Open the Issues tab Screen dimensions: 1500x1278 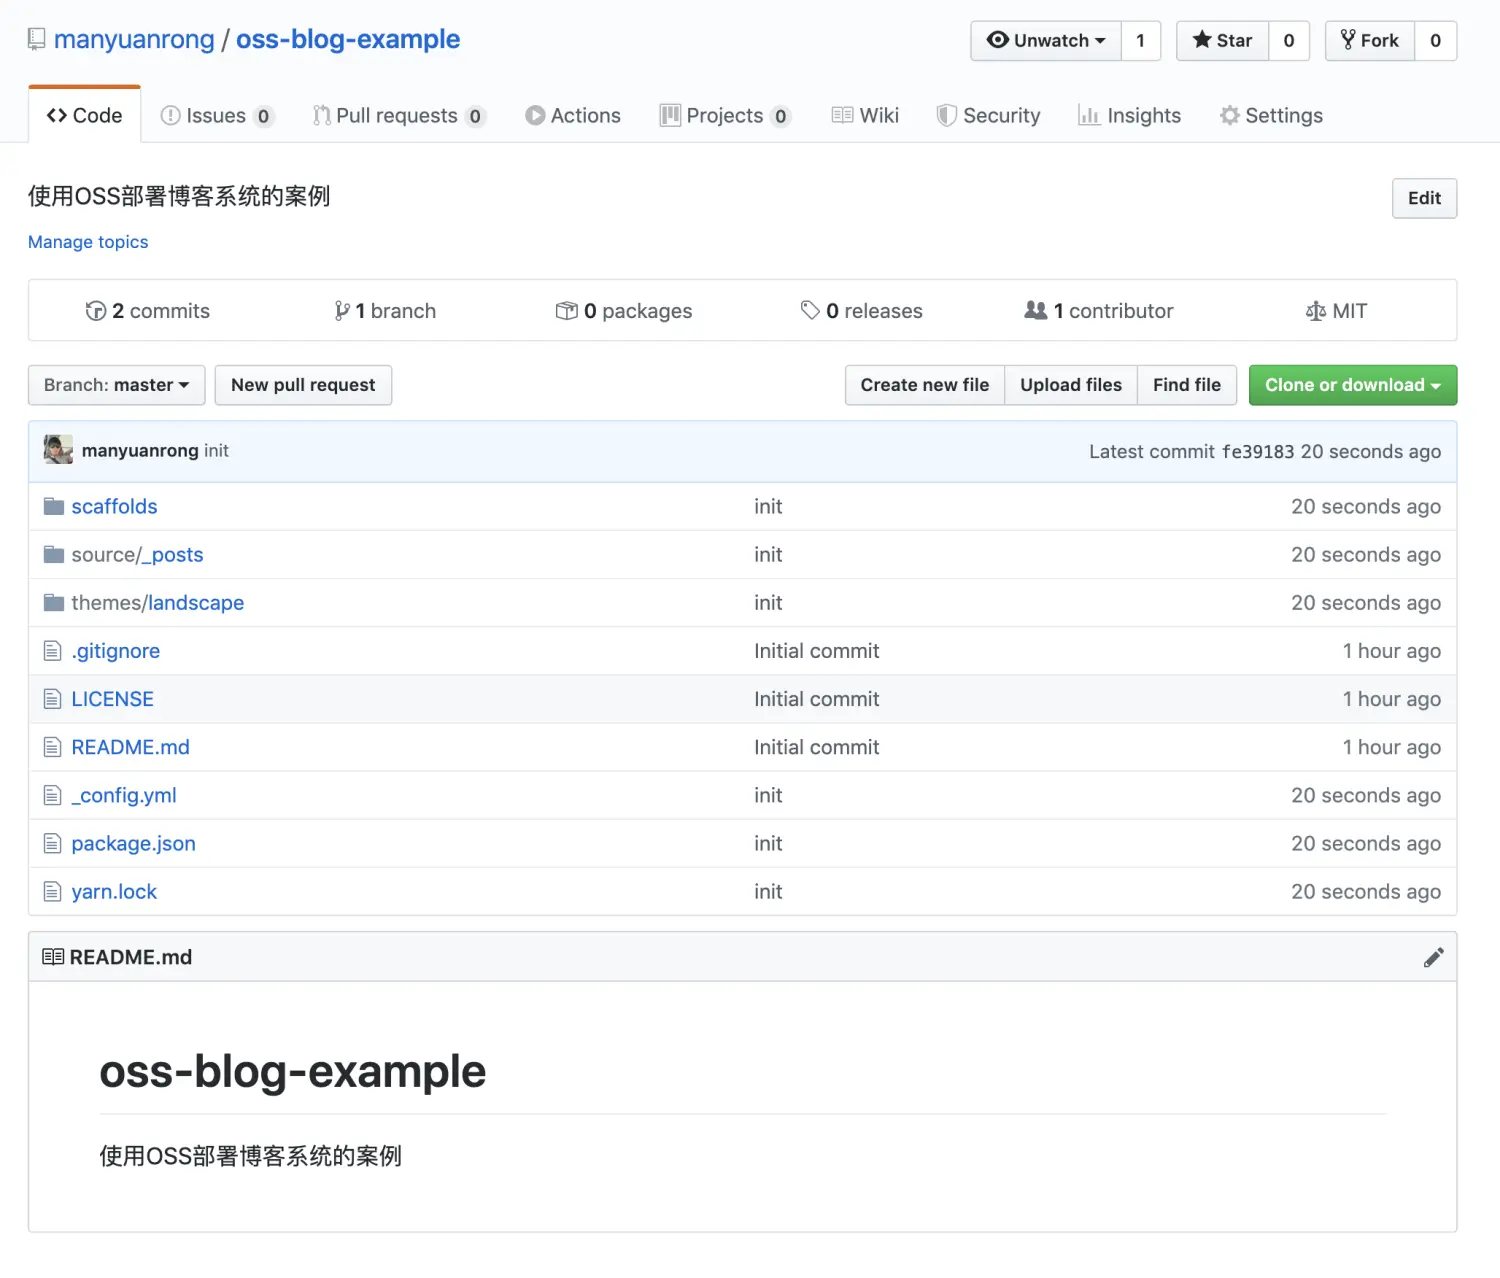click(216, 116)
